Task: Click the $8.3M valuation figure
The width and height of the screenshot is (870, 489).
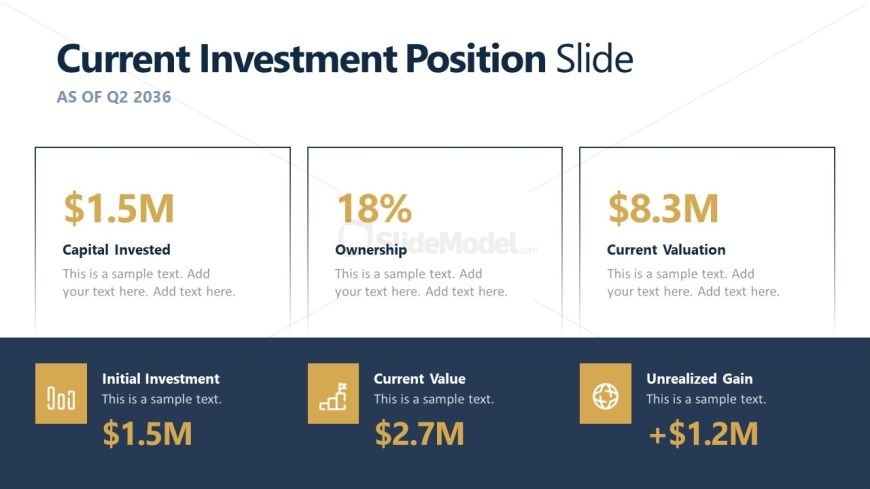Action: click(663, 209)
